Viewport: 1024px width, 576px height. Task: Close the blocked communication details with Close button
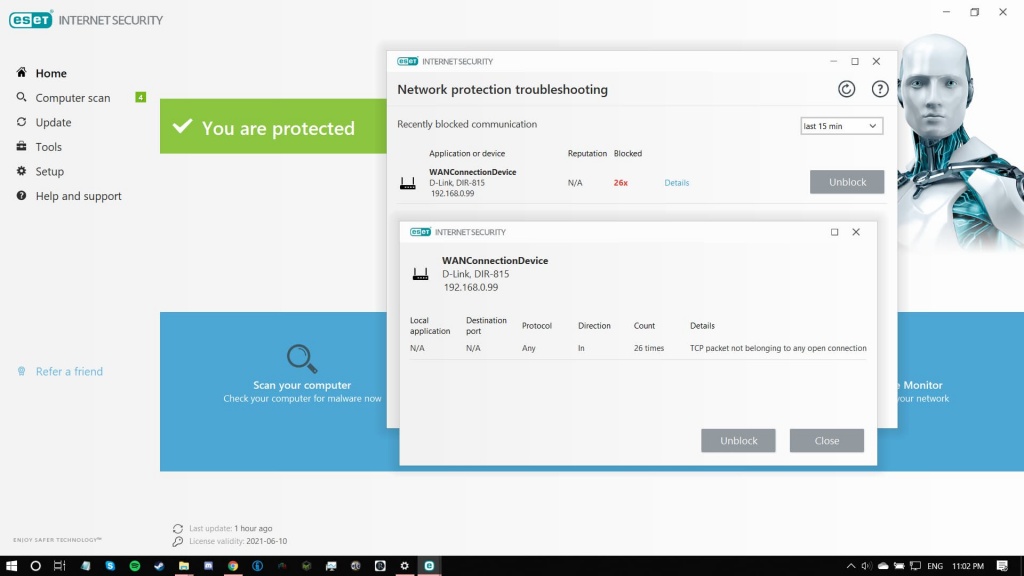coord(826,440)
